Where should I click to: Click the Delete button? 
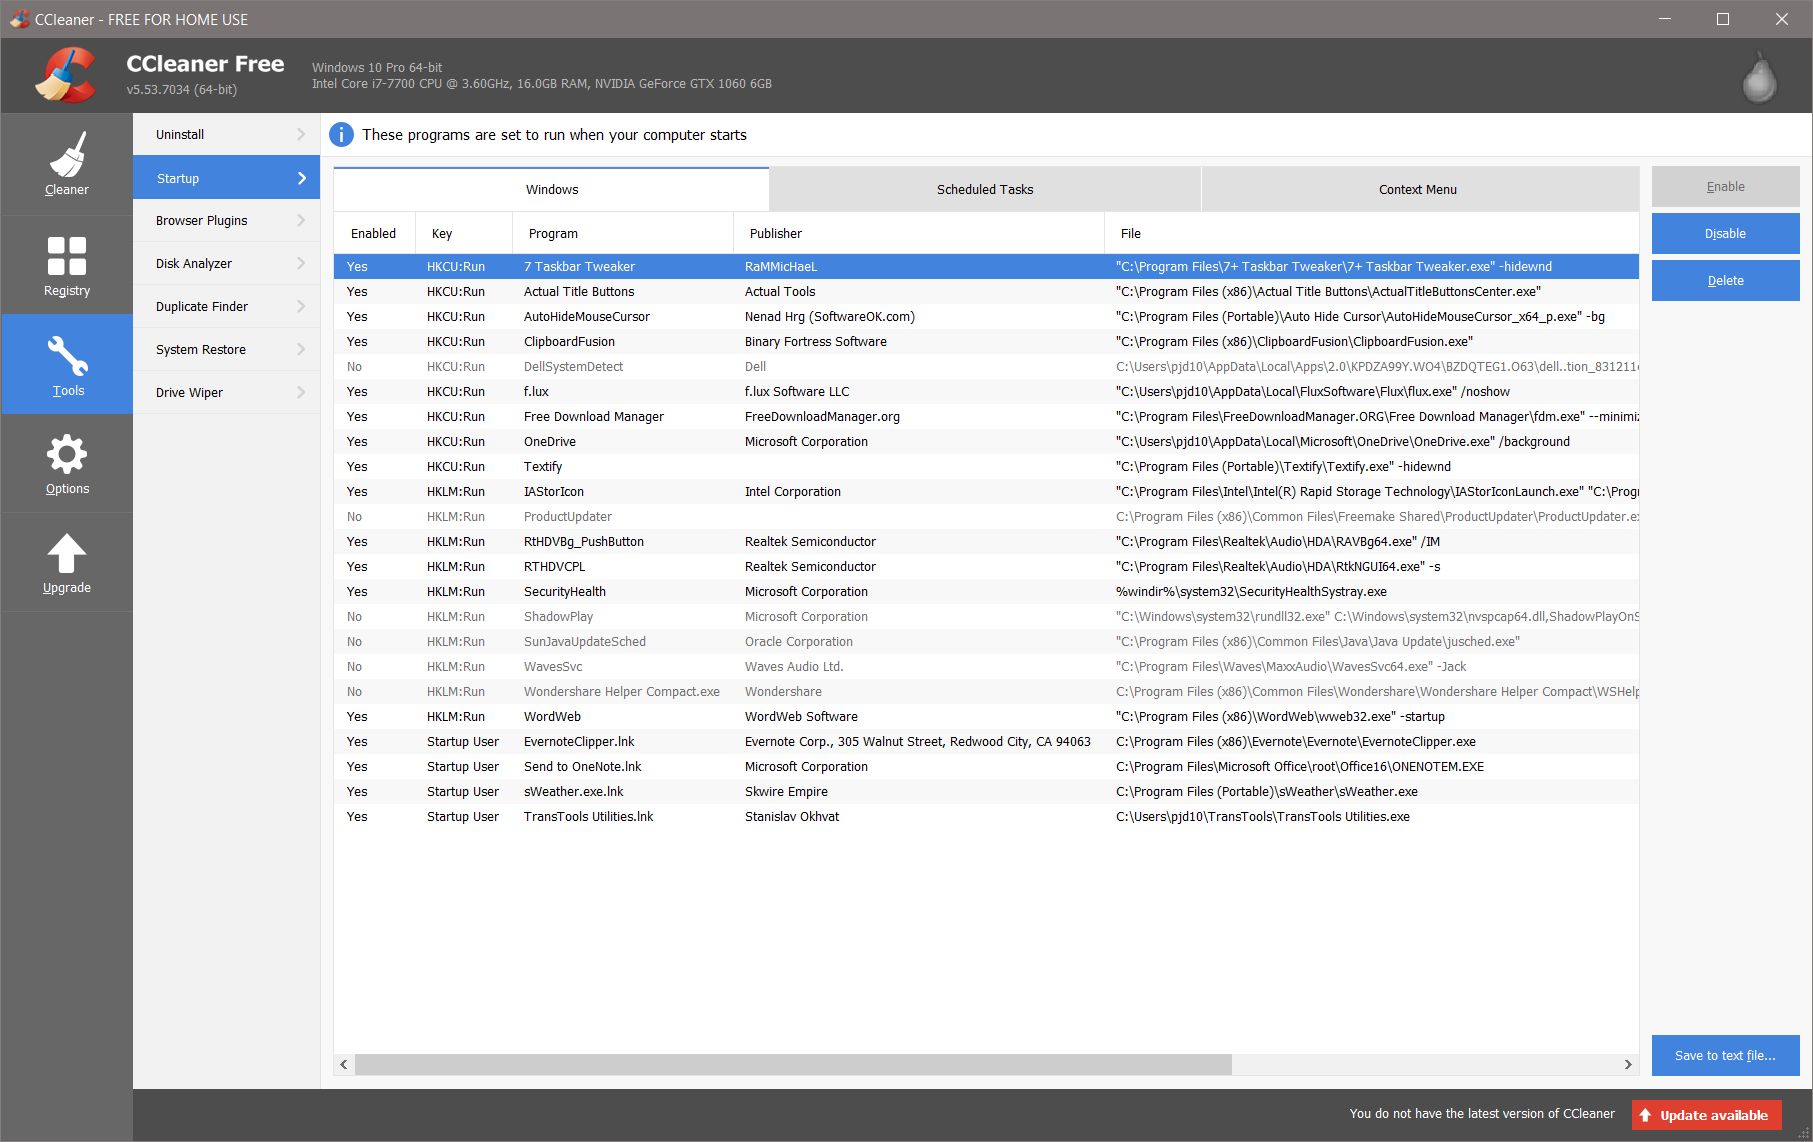coord(1725,281)
